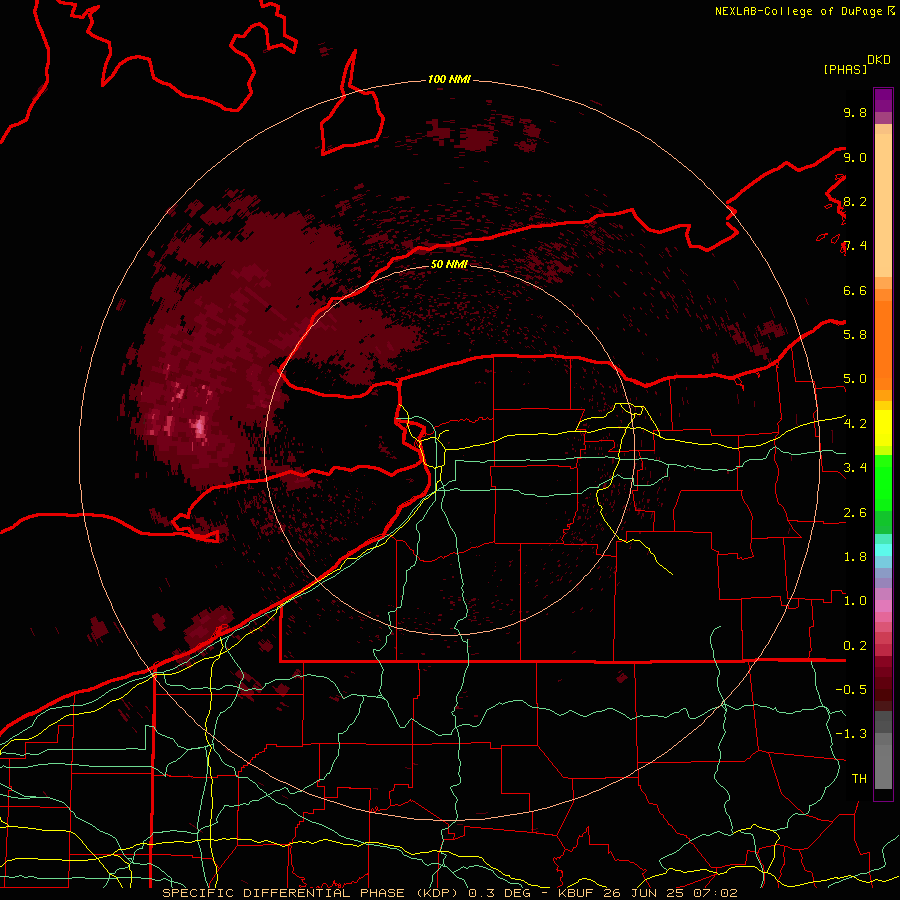Click the 0.2 legend value
This screenshot has height=900, width=900.
click(x=855, y=646)
